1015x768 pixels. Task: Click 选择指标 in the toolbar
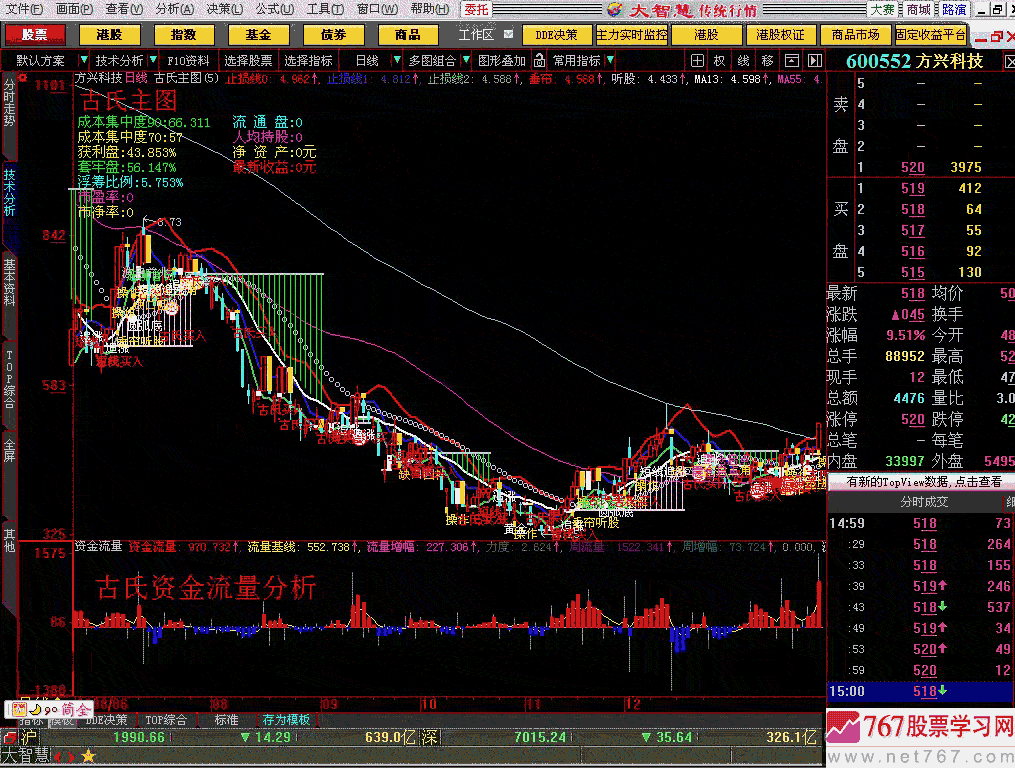(308, 60)
